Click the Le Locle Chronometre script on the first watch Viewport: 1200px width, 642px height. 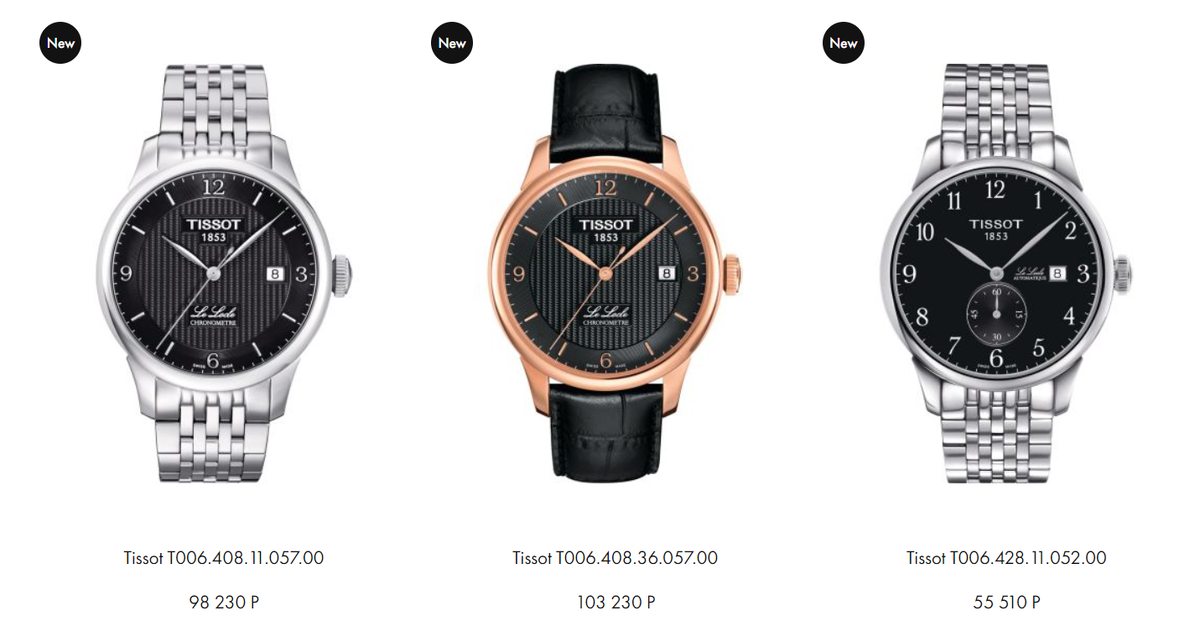coord(213,316)
